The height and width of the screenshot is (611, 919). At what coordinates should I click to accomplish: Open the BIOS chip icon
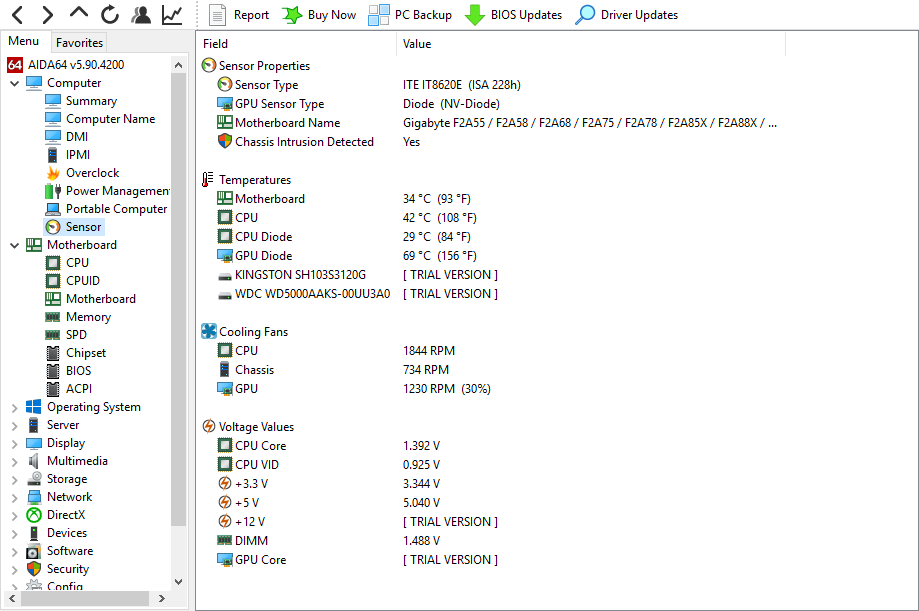pyautogui.click(x=53, y=371)
